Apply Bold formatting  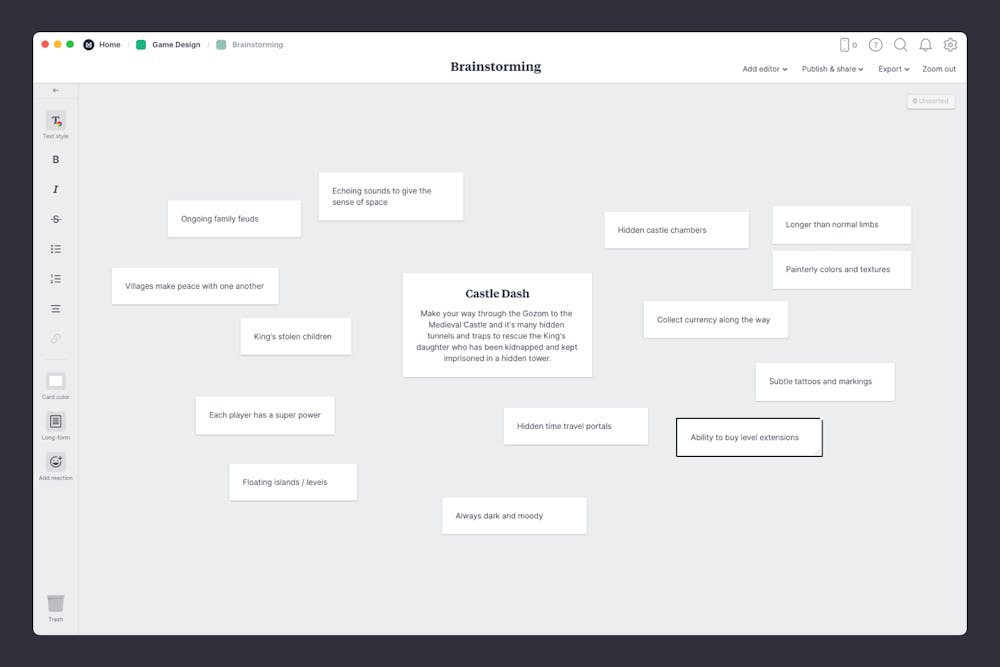point(55,159)
